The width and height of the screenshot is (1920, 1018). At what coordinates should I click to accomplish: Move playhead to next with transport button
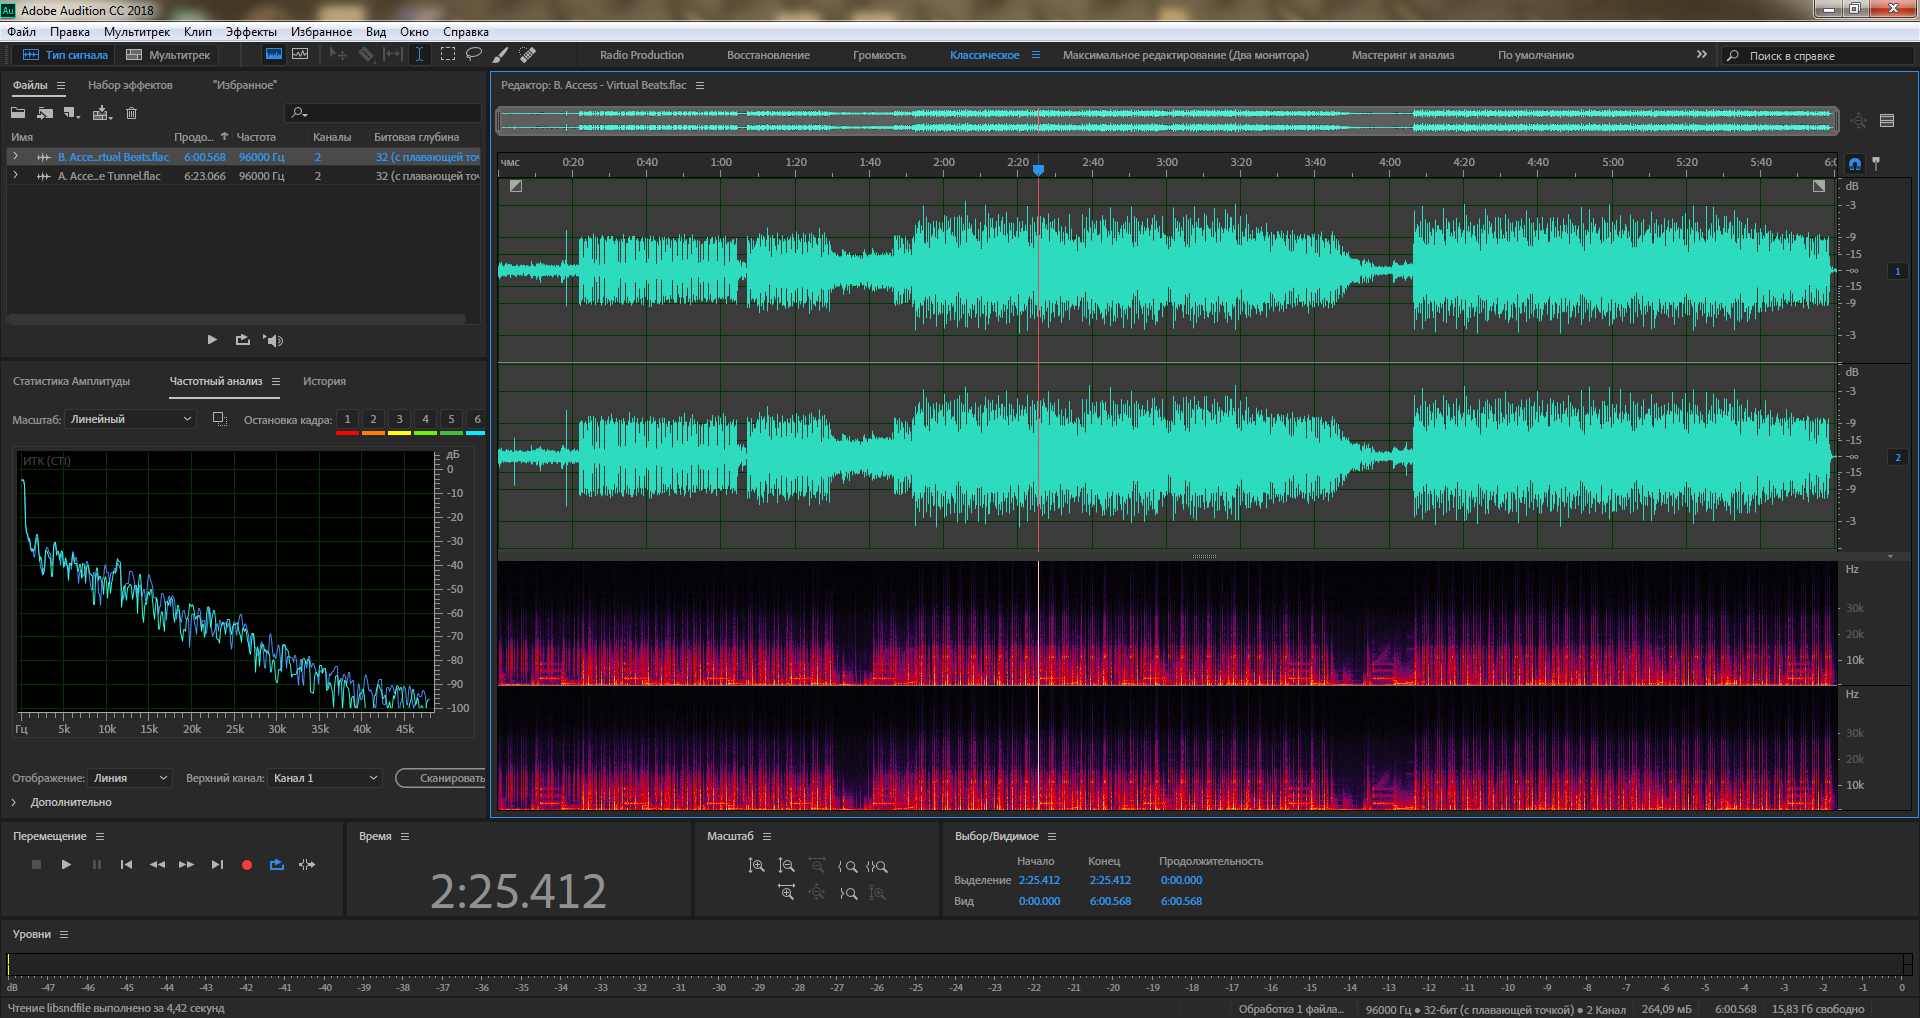click(217, 865)
